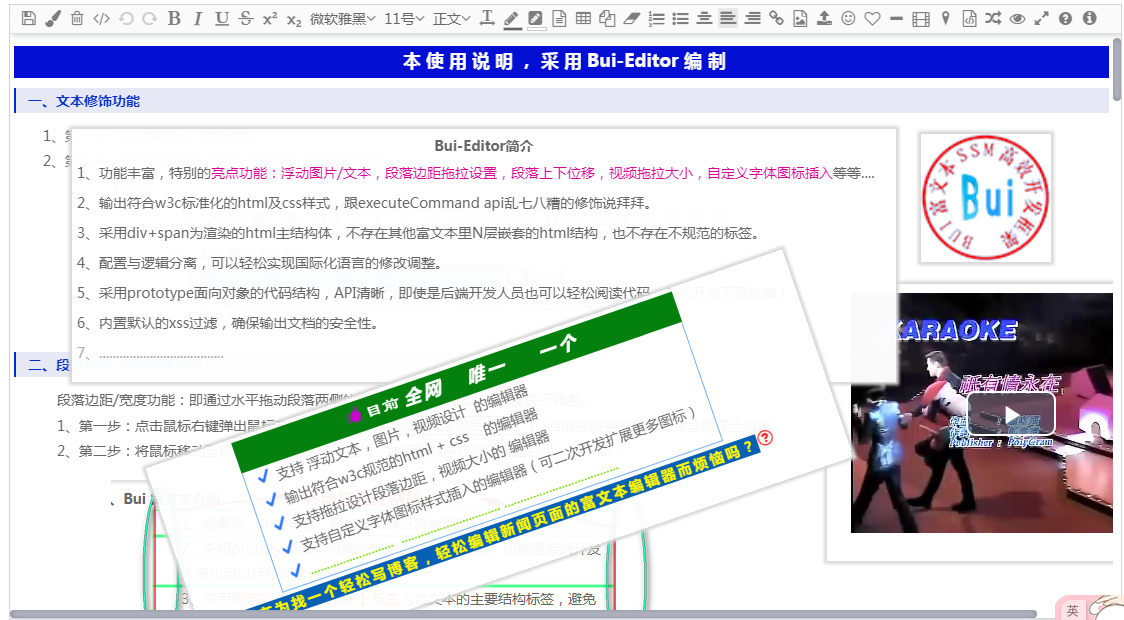Pick font color with pencil icon

(x=512, y=19)
